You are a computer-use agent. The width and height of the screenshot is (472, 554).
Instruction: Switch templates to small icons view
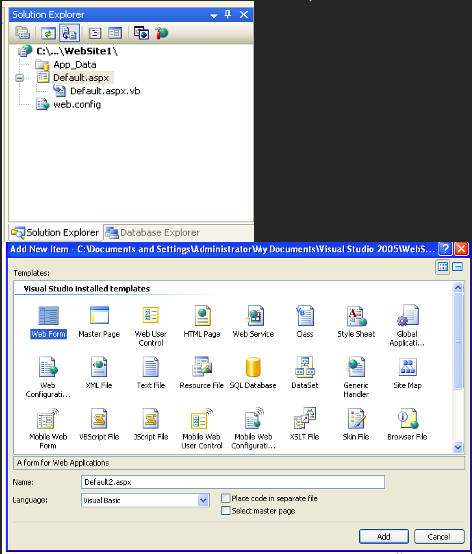coord(458,266)
